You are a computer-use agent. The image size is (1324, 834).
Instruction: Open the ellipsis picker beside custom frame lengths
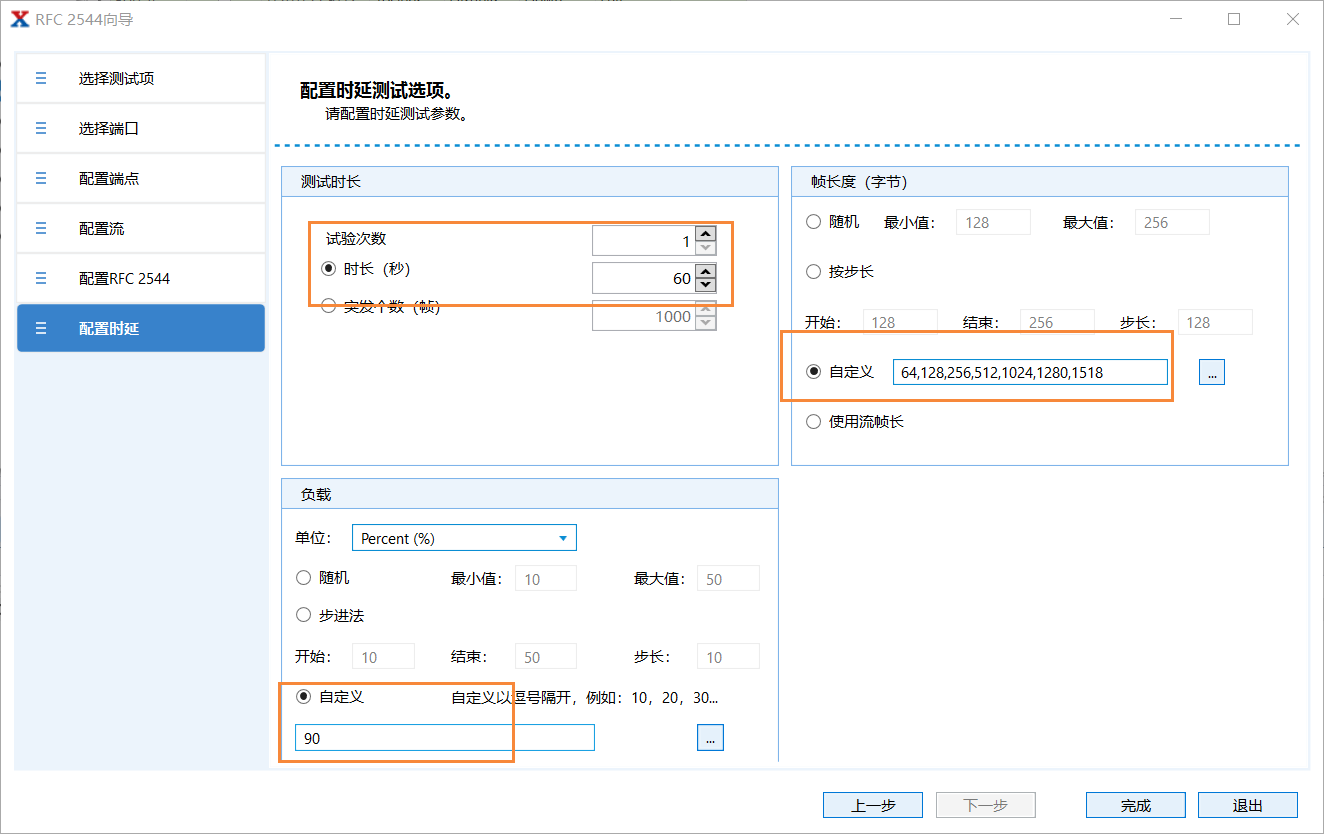click(1211, 371)
